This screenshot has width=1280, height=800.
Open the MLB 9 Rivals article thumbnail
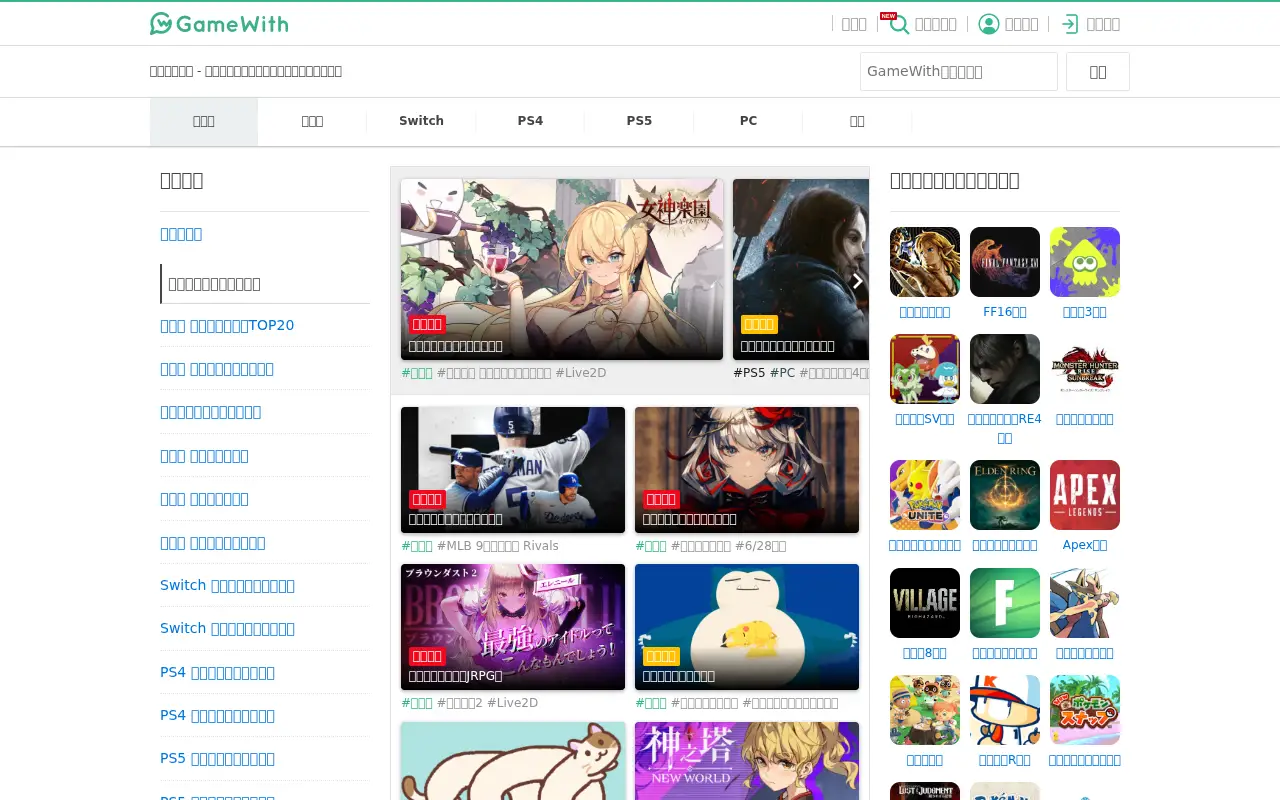513,470
